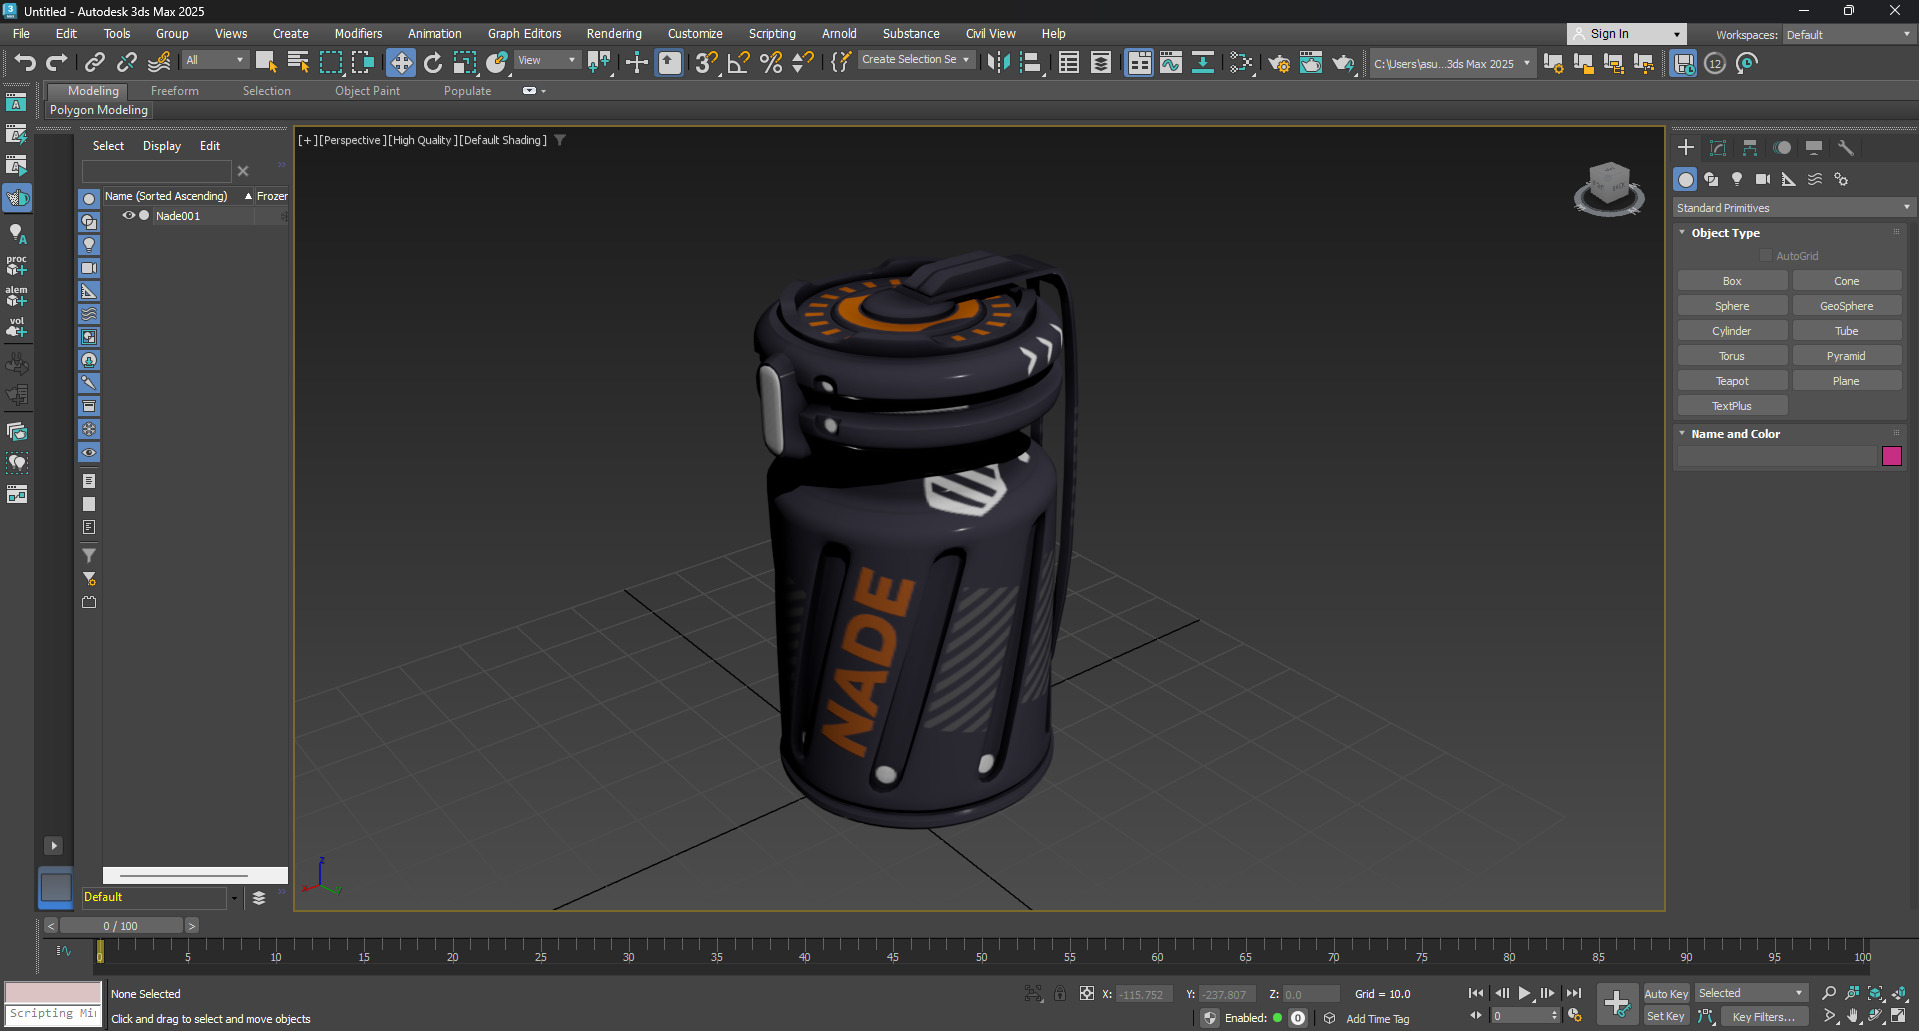Enable the AutoGrid checkbox
This screenshot has height=1031, width=1919.
point(1765,256)
